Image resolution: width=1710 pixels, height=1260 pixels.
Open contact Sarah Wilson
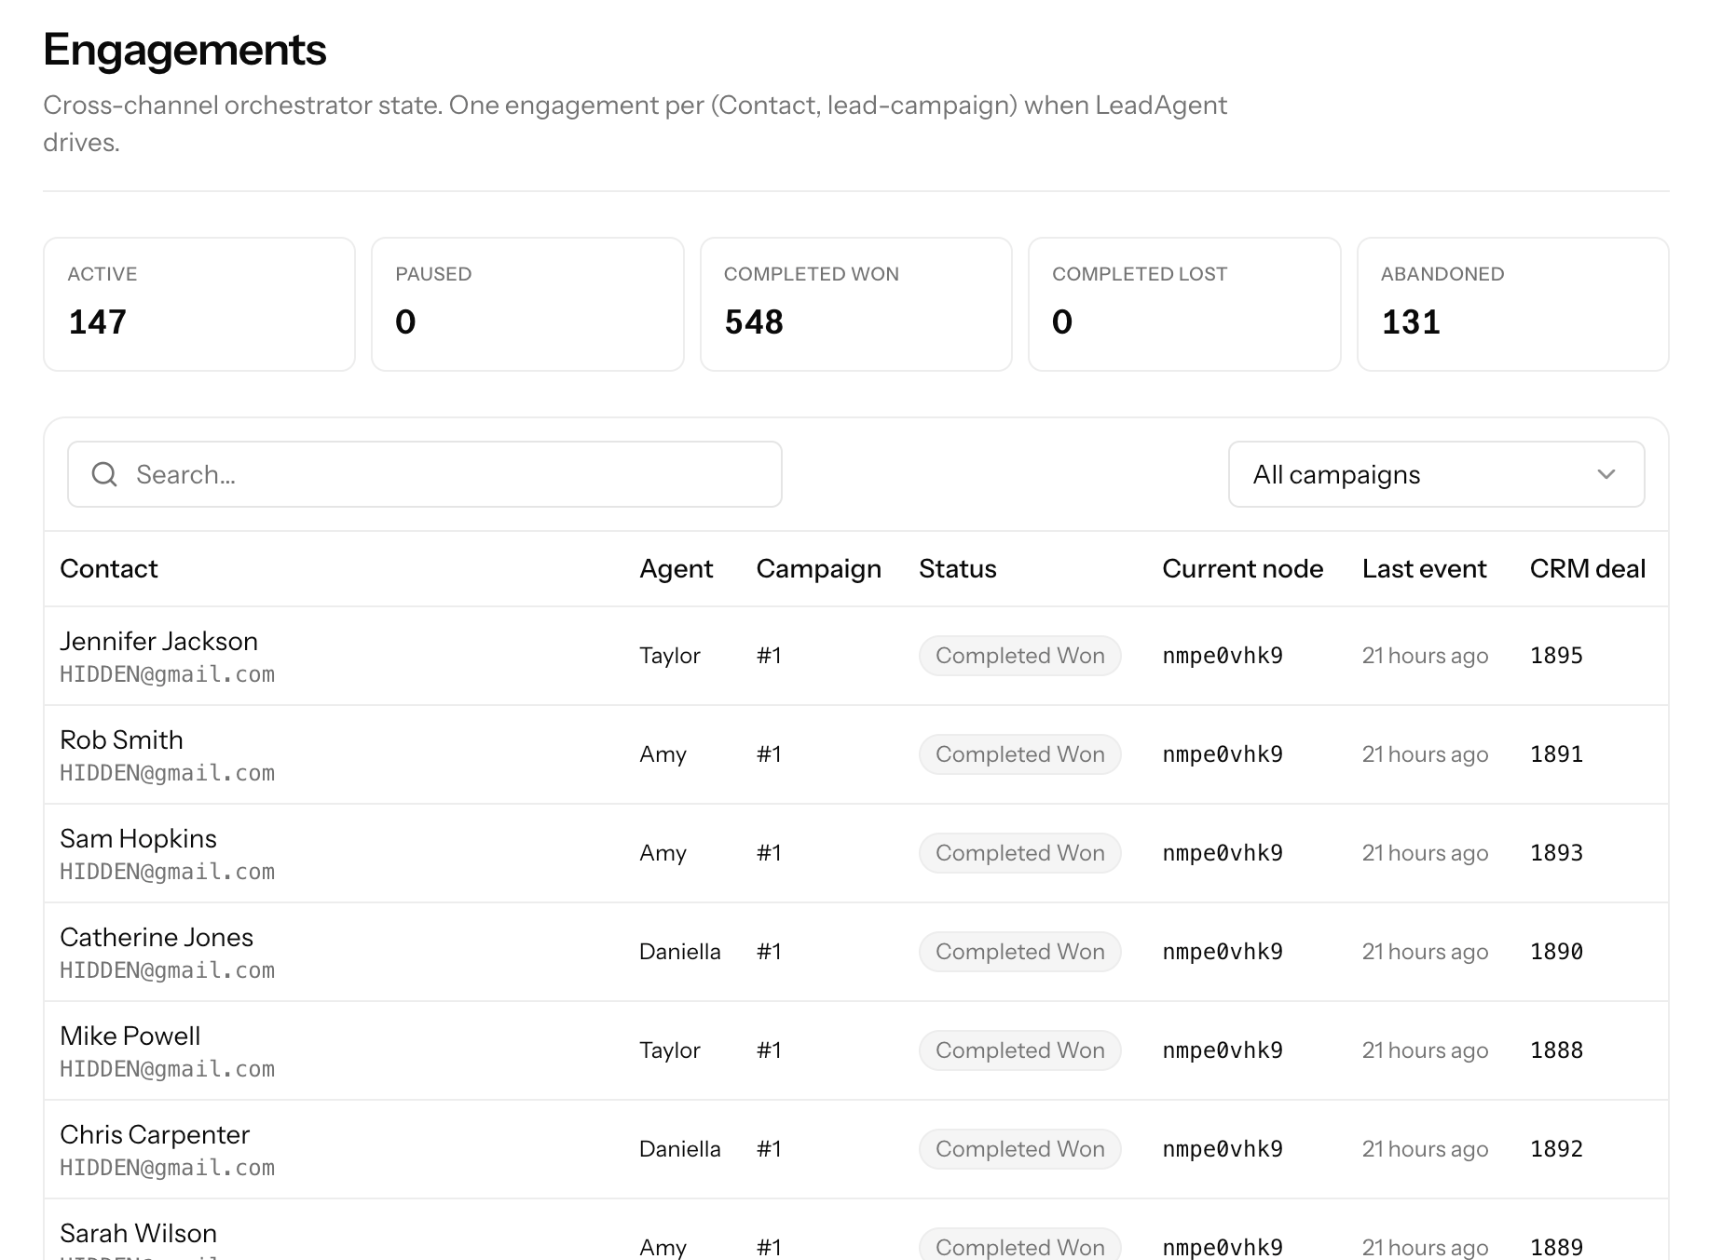point(138,1233)
